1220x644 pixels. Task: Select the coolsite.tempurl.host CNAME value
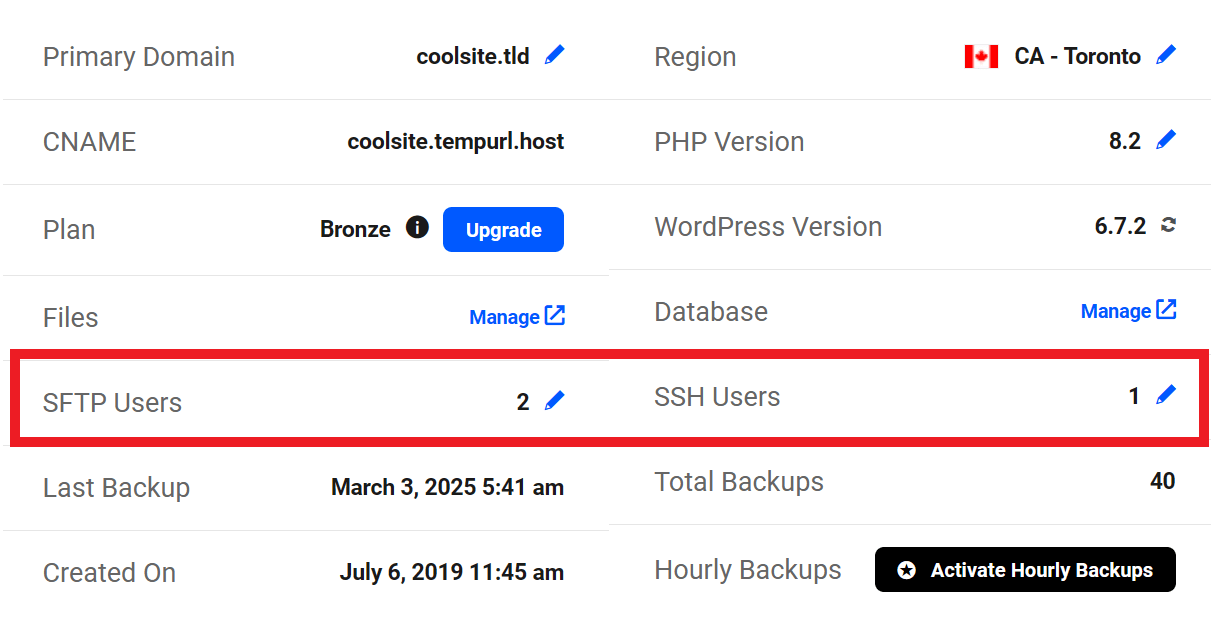point(456,142)
